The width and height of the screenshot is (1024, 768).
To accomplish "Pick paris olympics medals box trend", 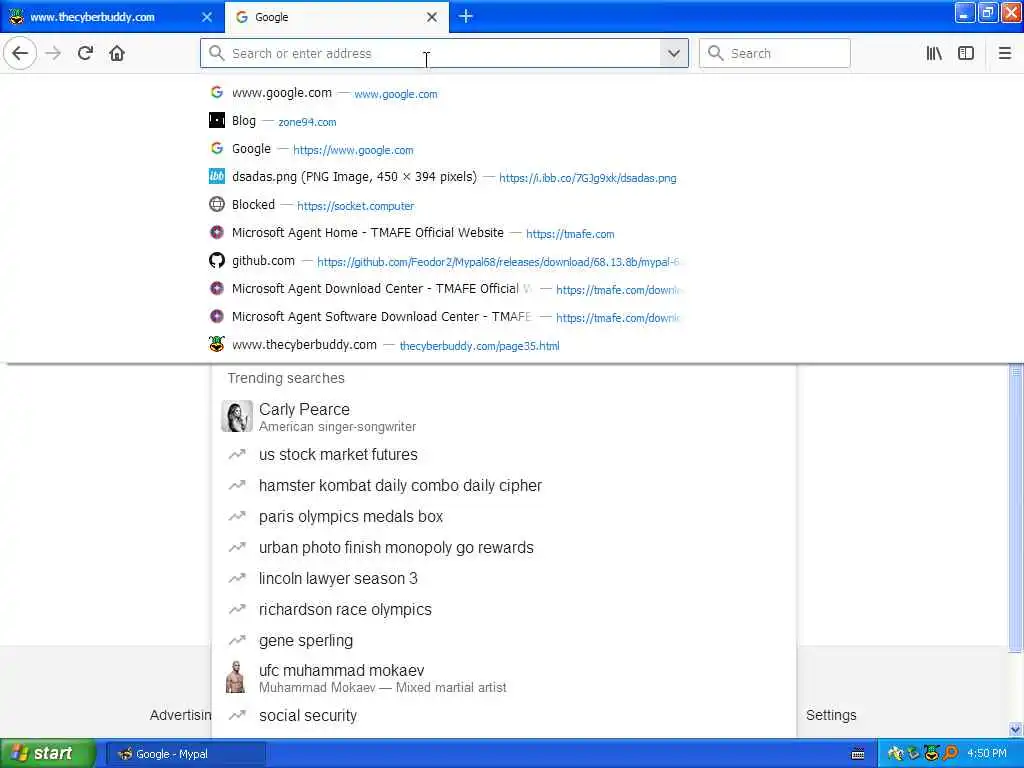I will click(x=504, y=517).
